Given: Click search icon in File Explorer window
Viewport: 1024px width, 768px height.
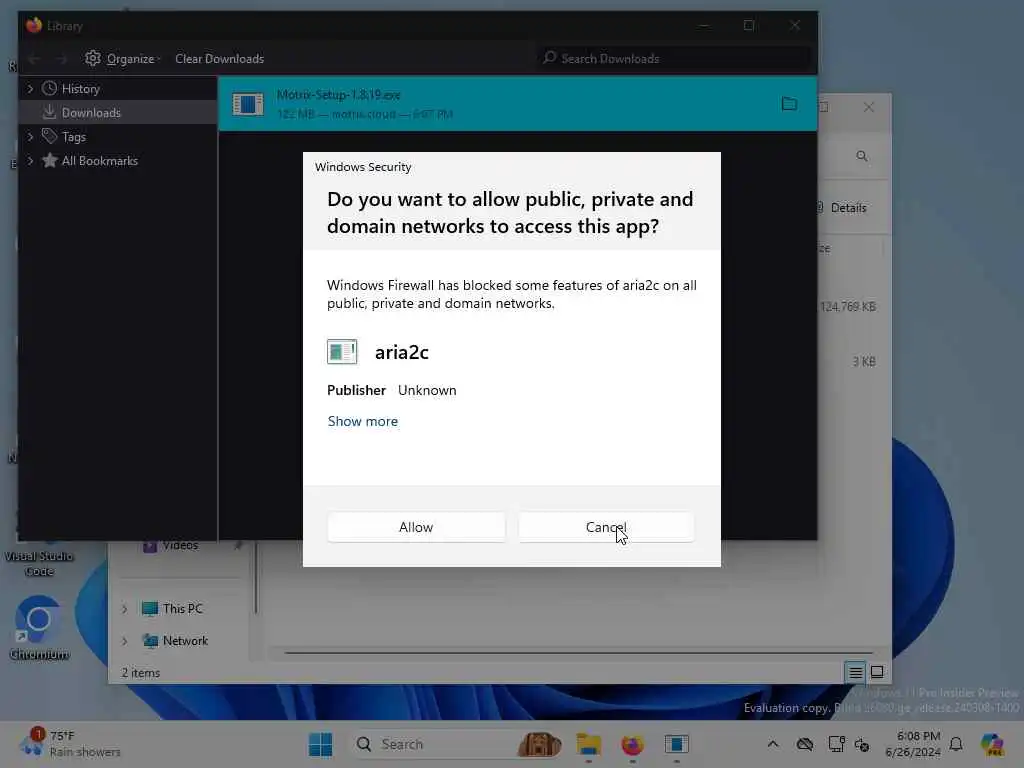Looking at the screenshot, I should [862, 156].
